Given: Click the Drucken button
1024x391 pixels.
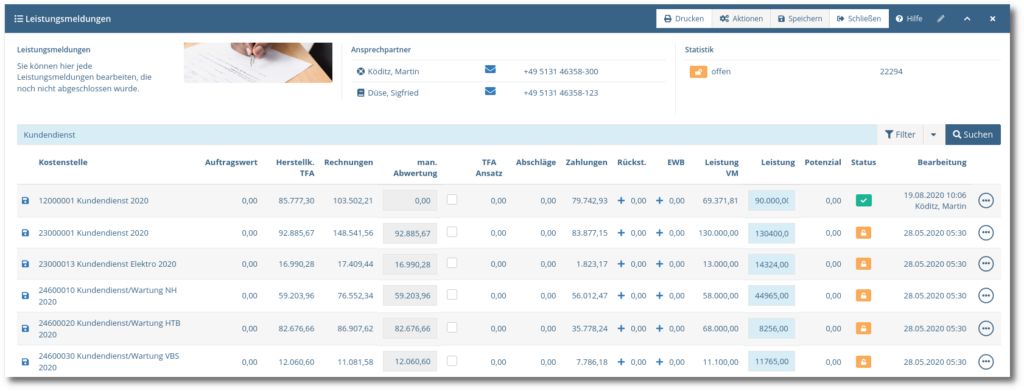Looking at the screenshot, I should 684,19.
